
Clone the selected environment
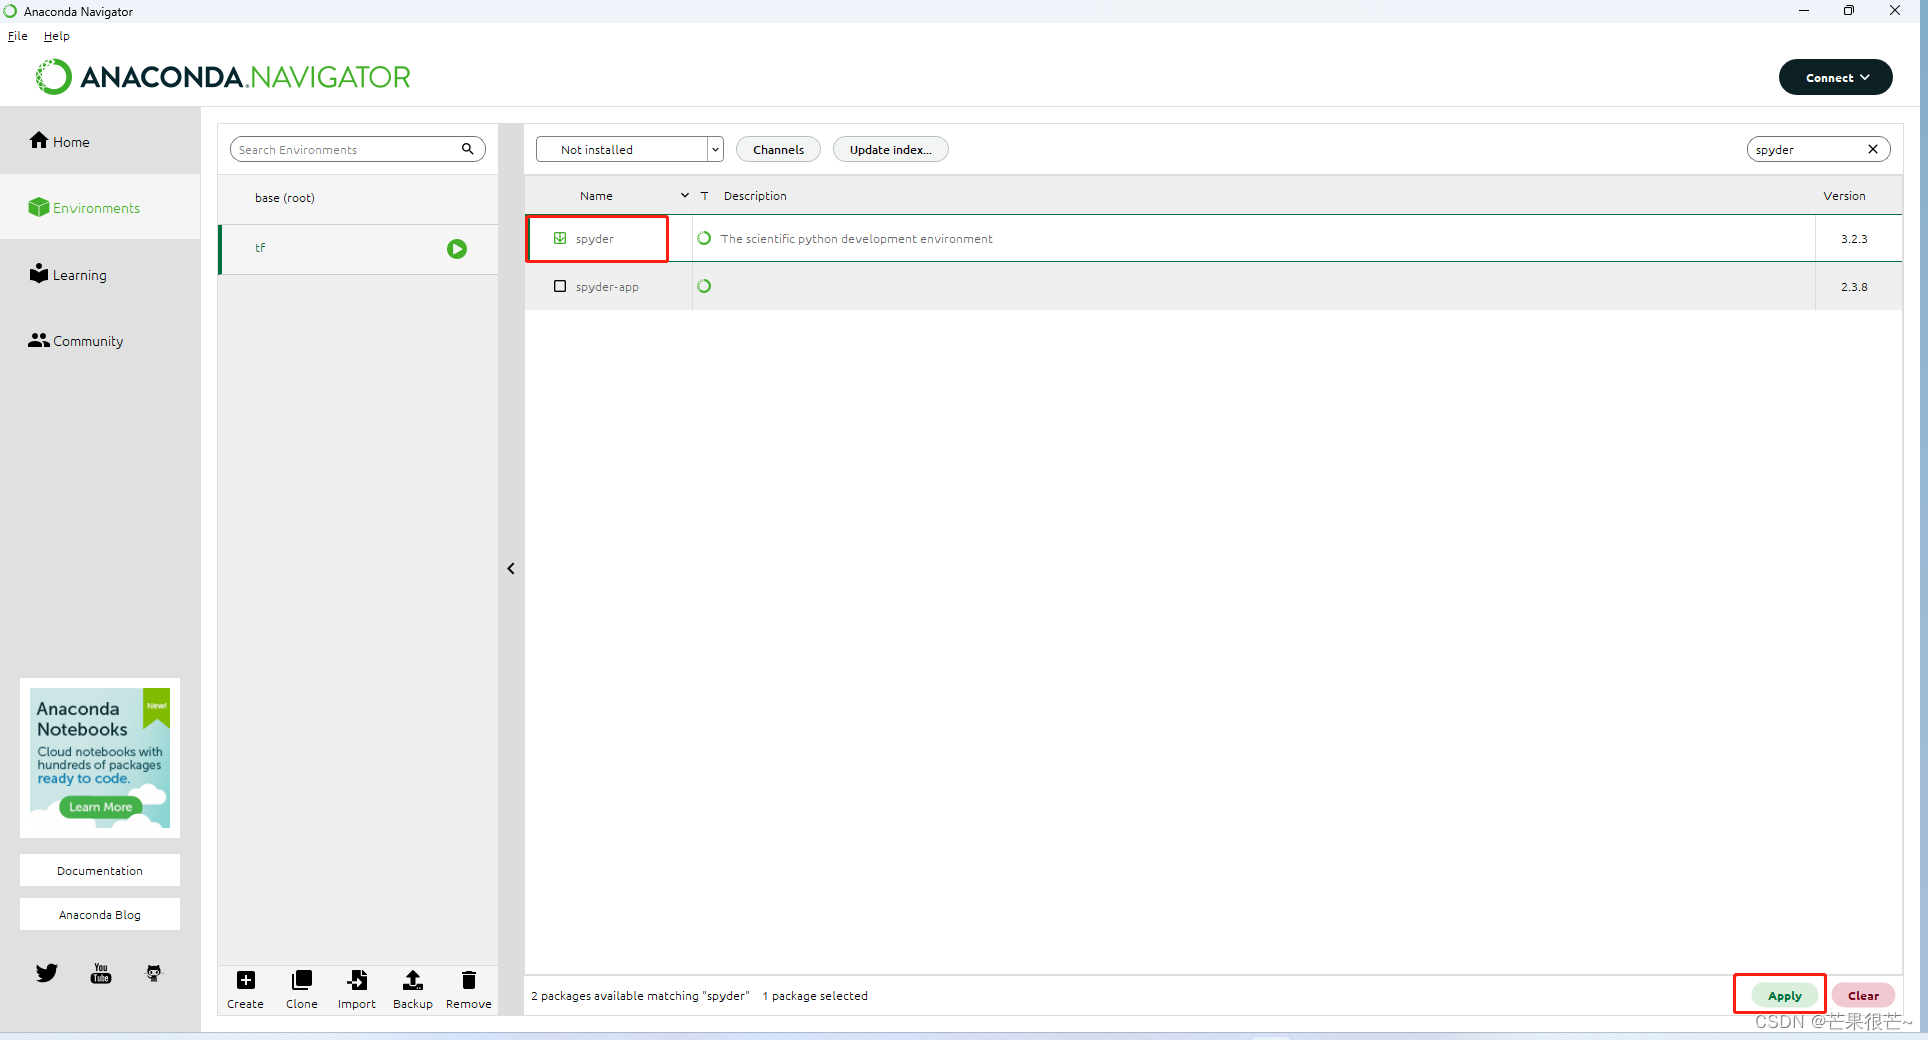pos(301,989)
